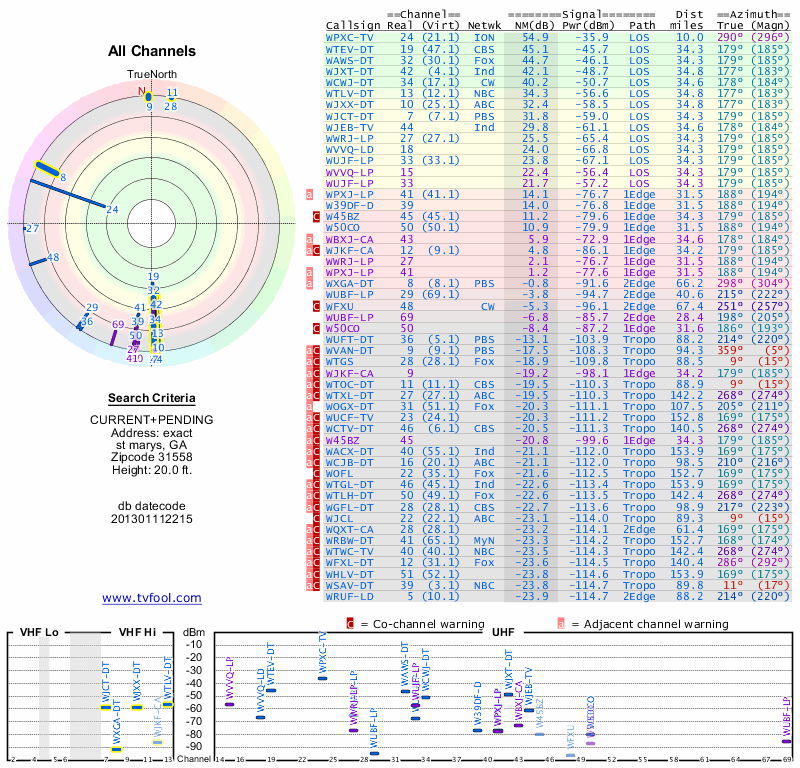
Task: Click the yellow-highlighted channel 8 radar marker
Action: pyautogui.click(x=47, y=170)
